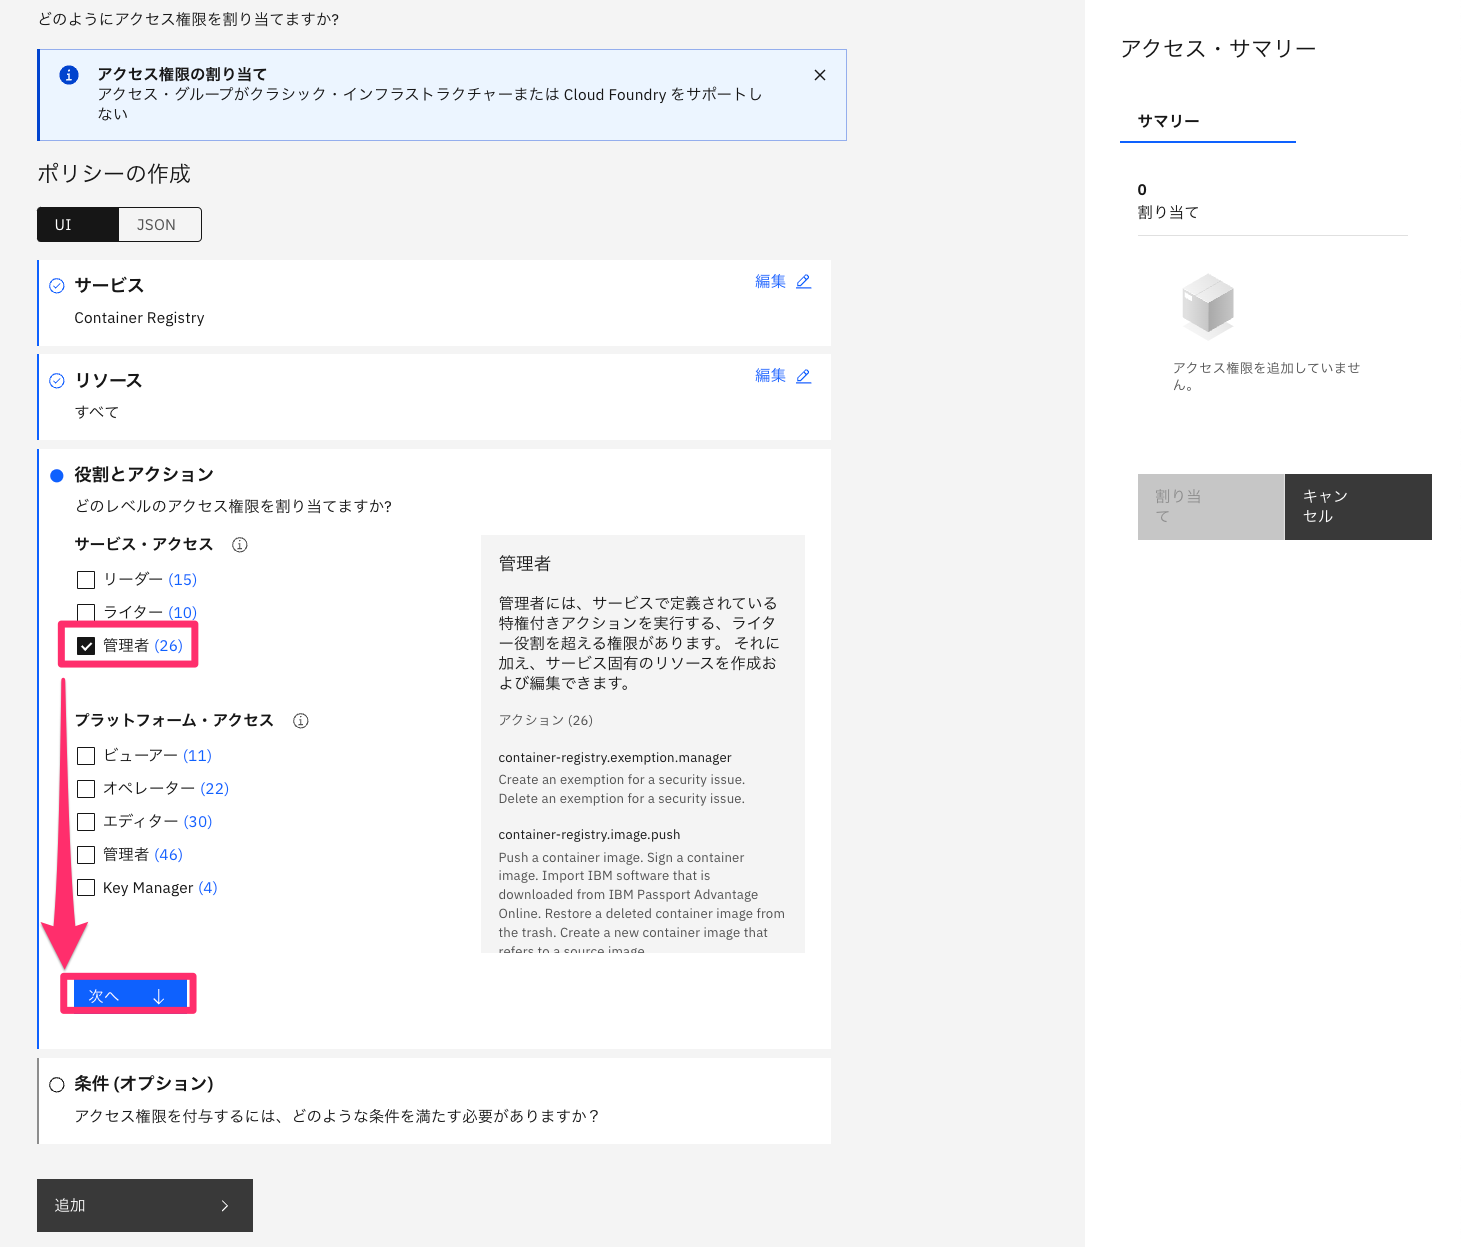Image resolution: width=1461 pixels, height=1247 pixels.
Task: Enable the Key Manager platform access checkbox
Action: (x=86, y=887)
